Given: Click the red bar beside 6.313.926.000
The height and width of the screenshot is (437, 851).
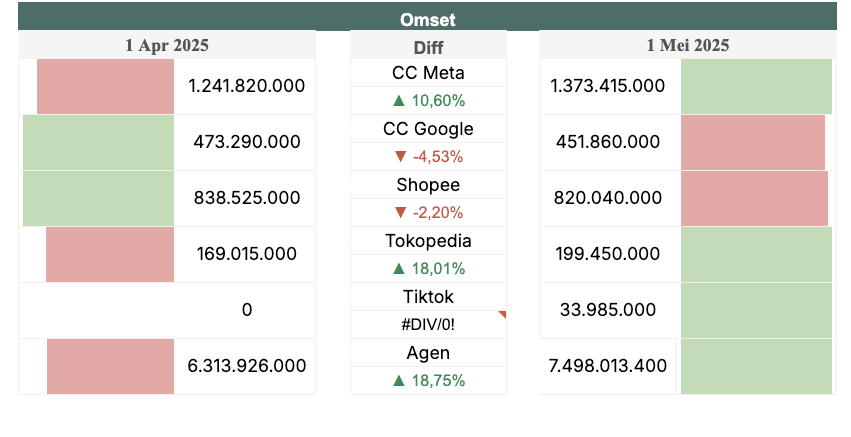Looking at the screenshot, I should click(110, 366).
